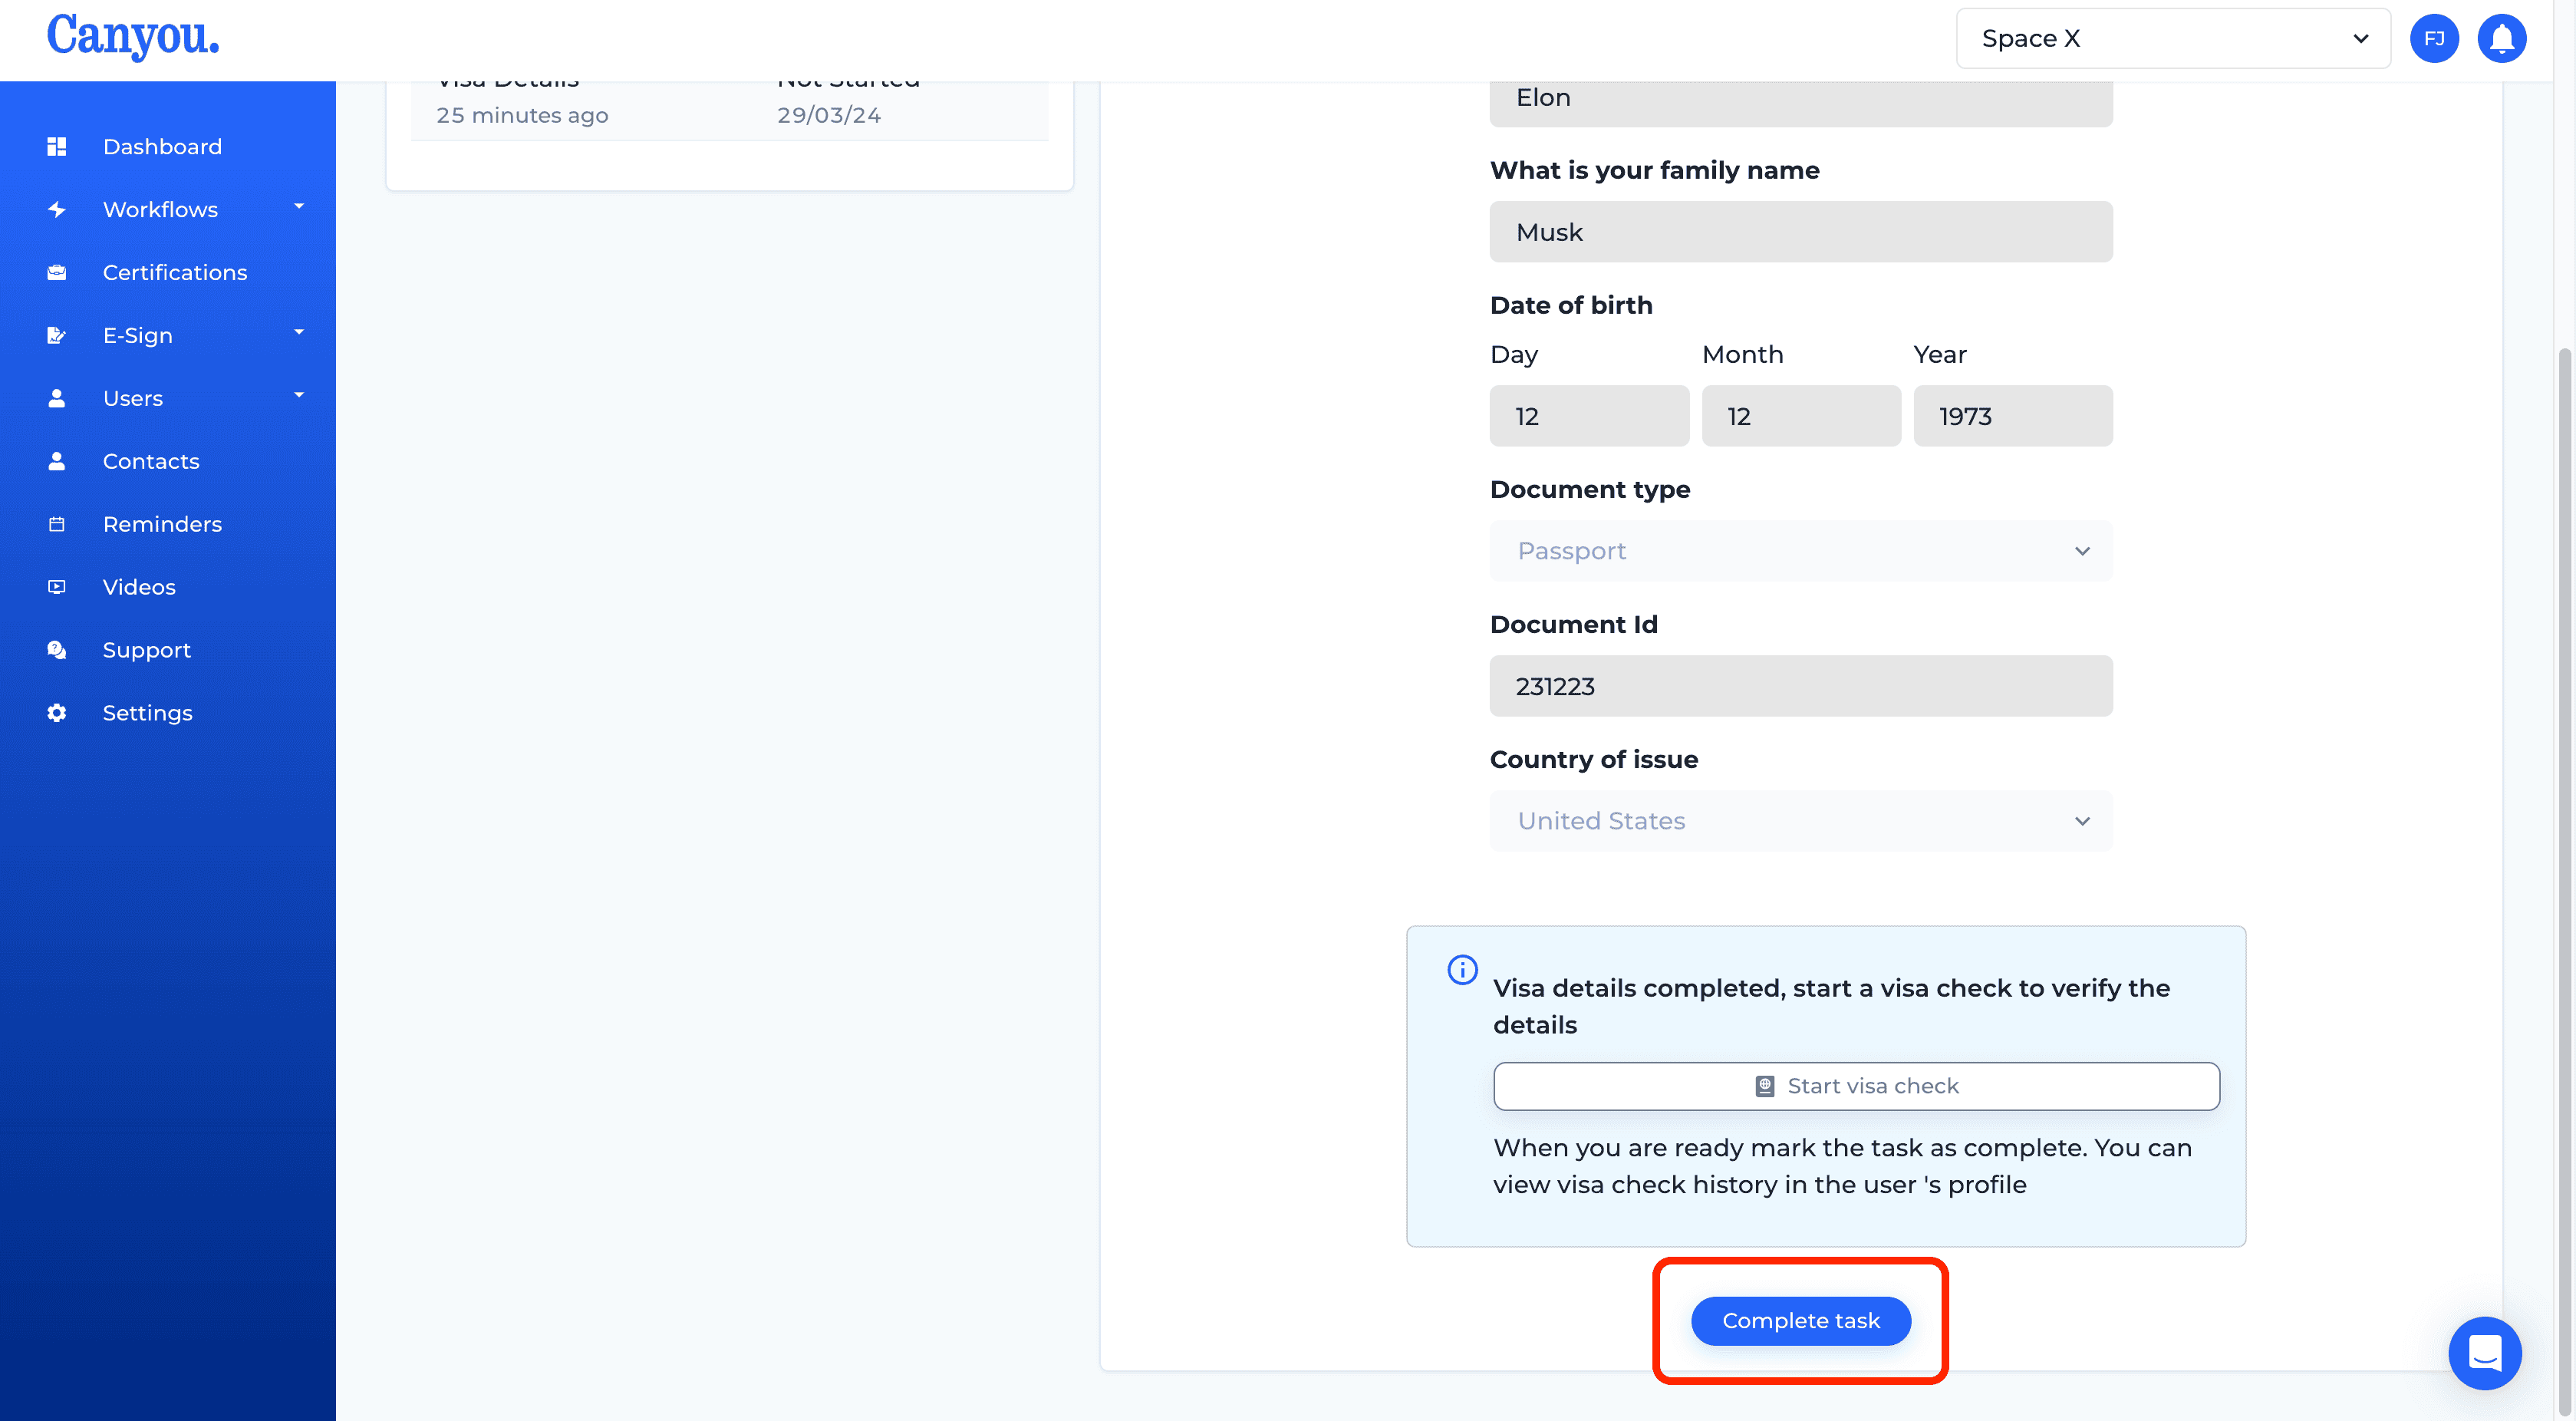
Task: Expand the Users submenu arrow
Action: point(298,395)
